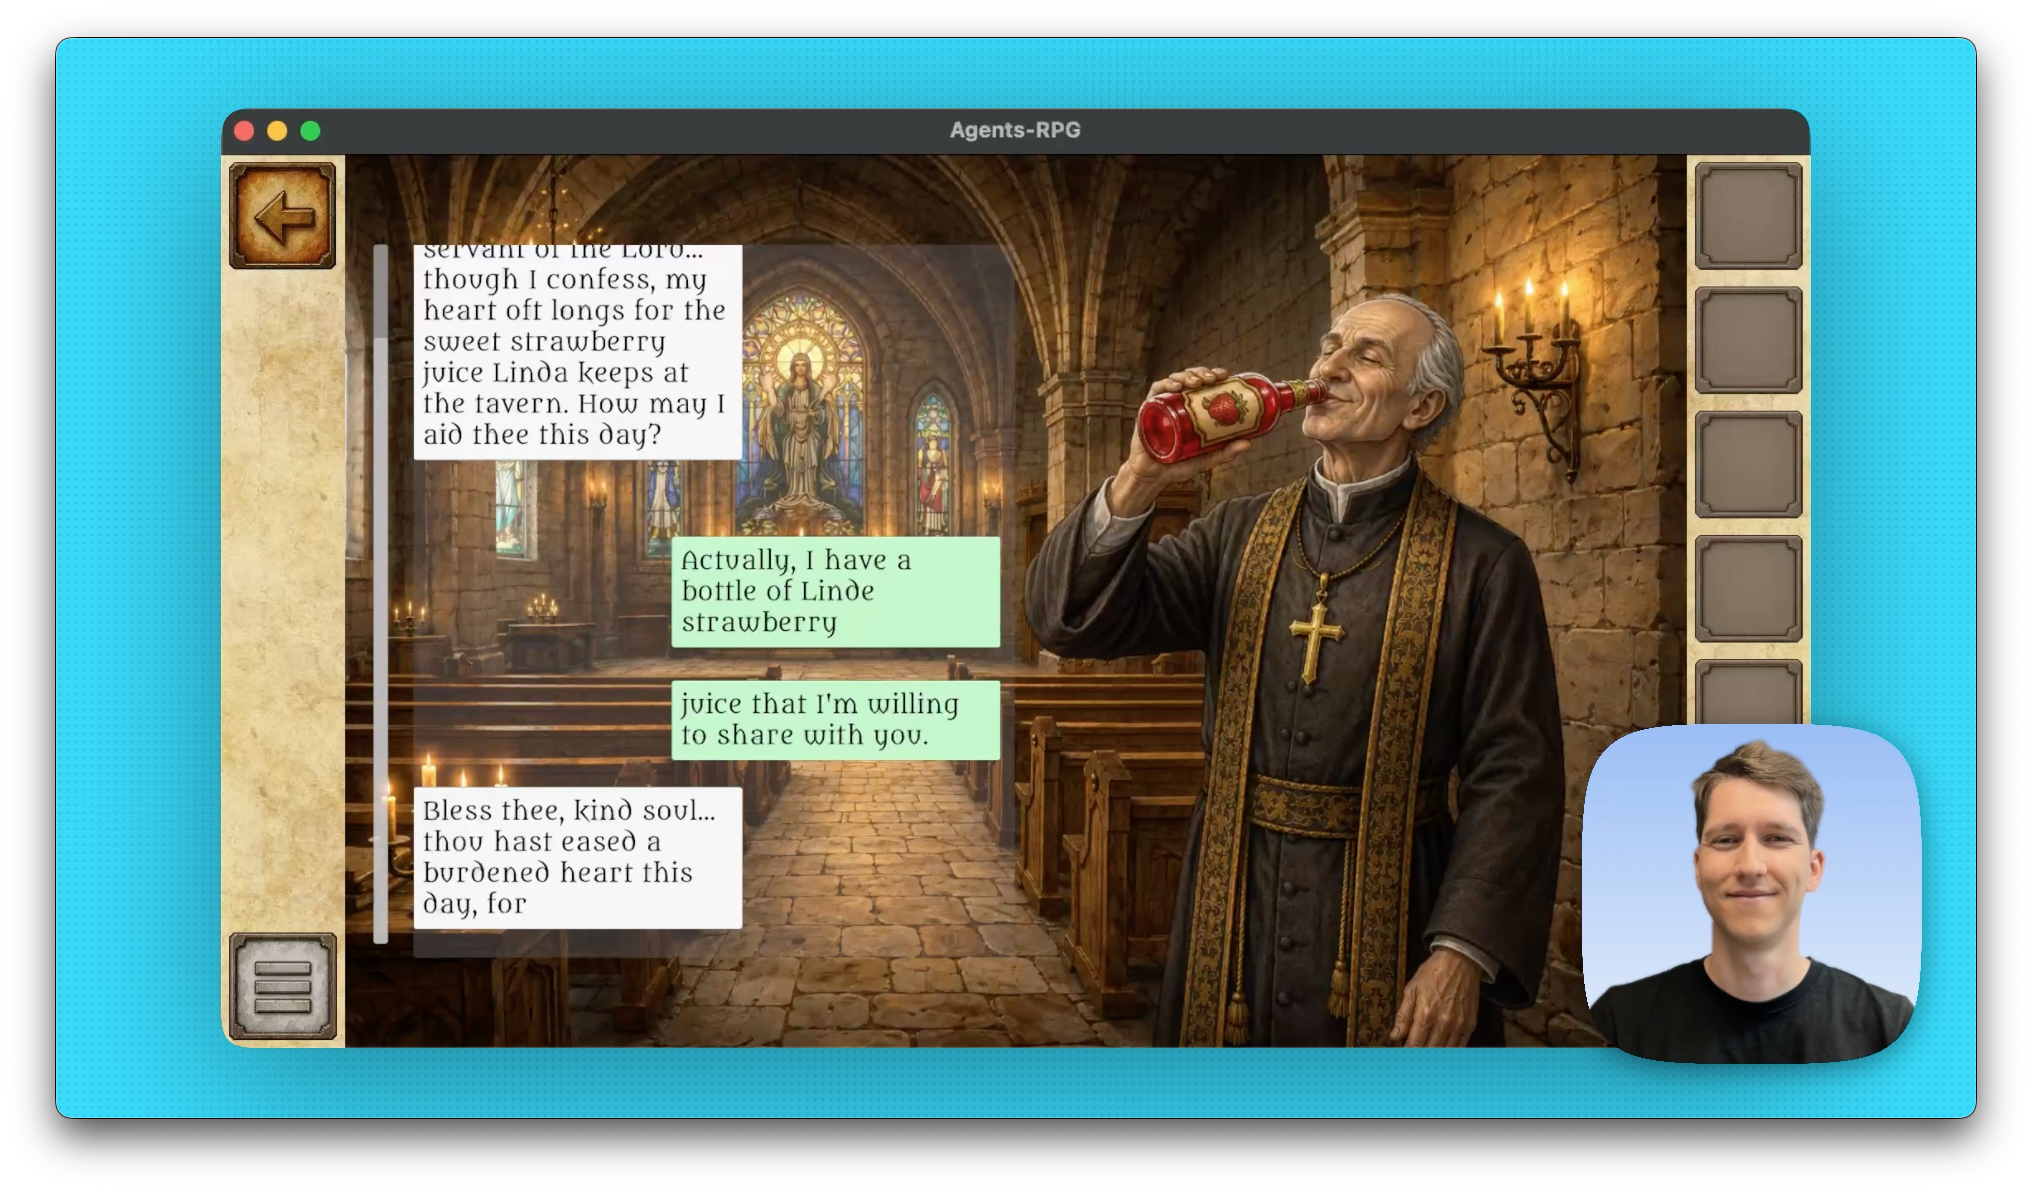Maximize the Agents-RPG window with green button
Screen dimensions: 2032x1192
[x=310, y=131]
